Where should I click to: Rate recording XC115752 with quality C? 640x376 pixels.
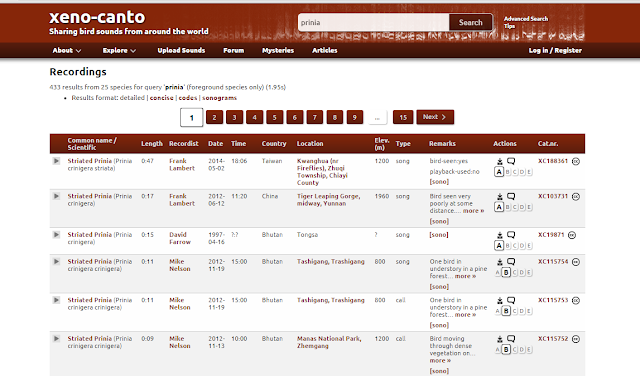[515, 349]
